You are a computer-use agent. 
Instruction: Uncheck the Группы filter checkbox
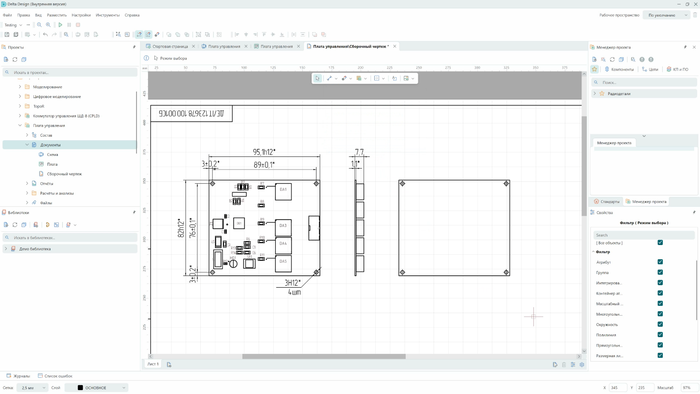(x=660, y=272)
